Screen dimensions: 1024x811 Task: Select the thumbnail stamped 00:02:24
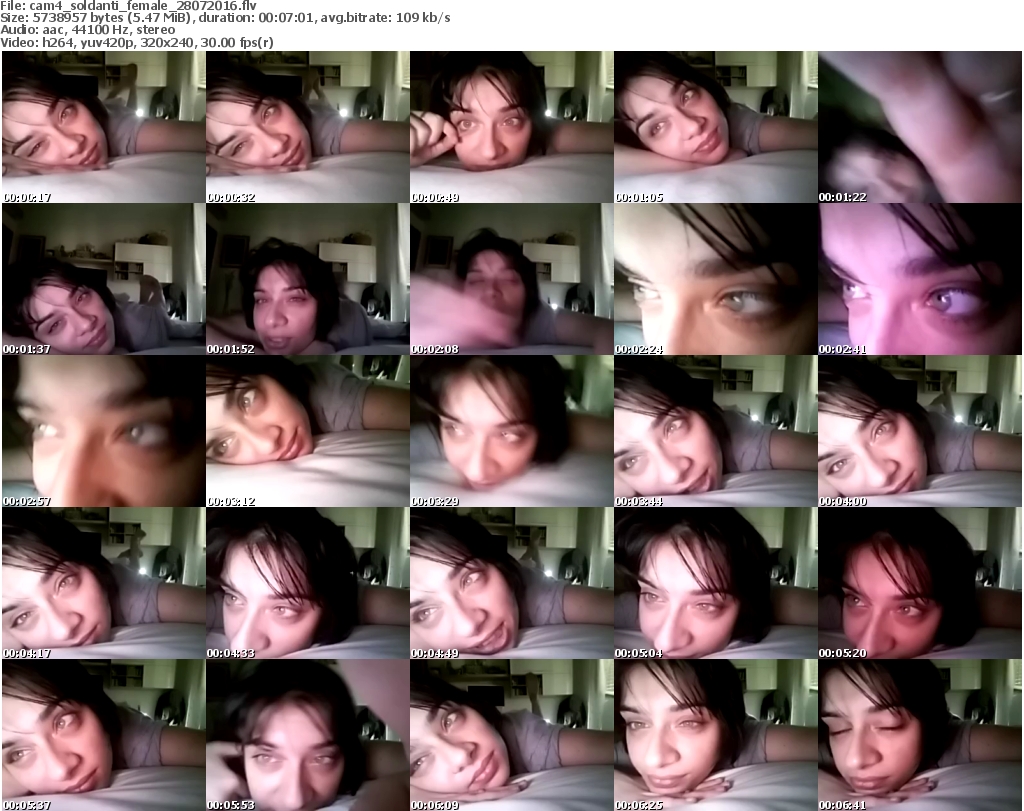coord(715,279)
